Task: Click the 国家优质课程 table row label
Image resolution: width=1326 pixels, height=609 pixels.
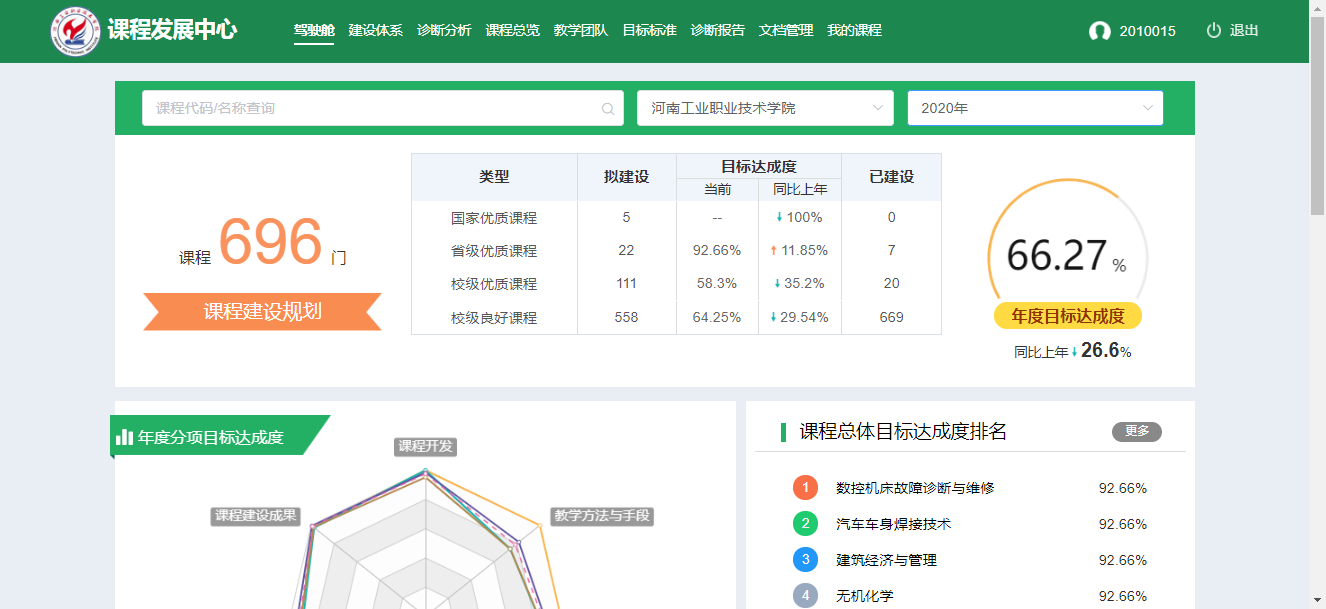Action: (494, 217)
